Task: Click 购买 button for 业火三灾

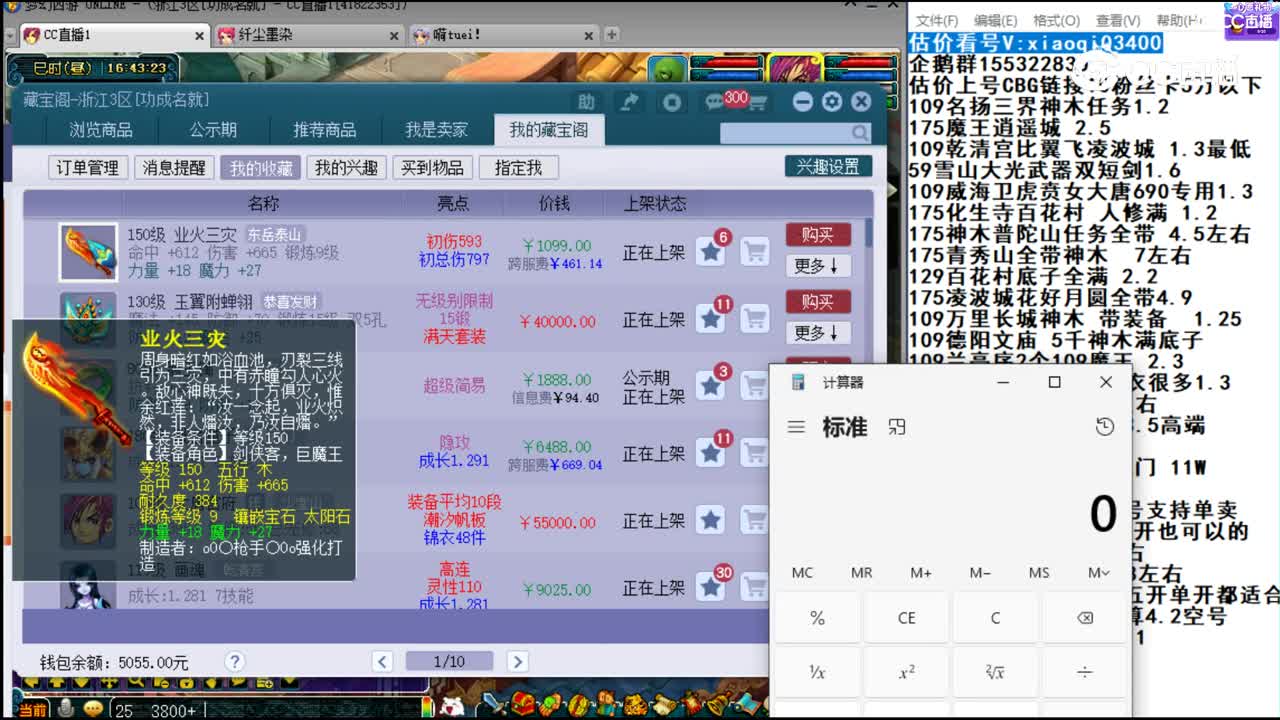Action: (x=818, y=235)
